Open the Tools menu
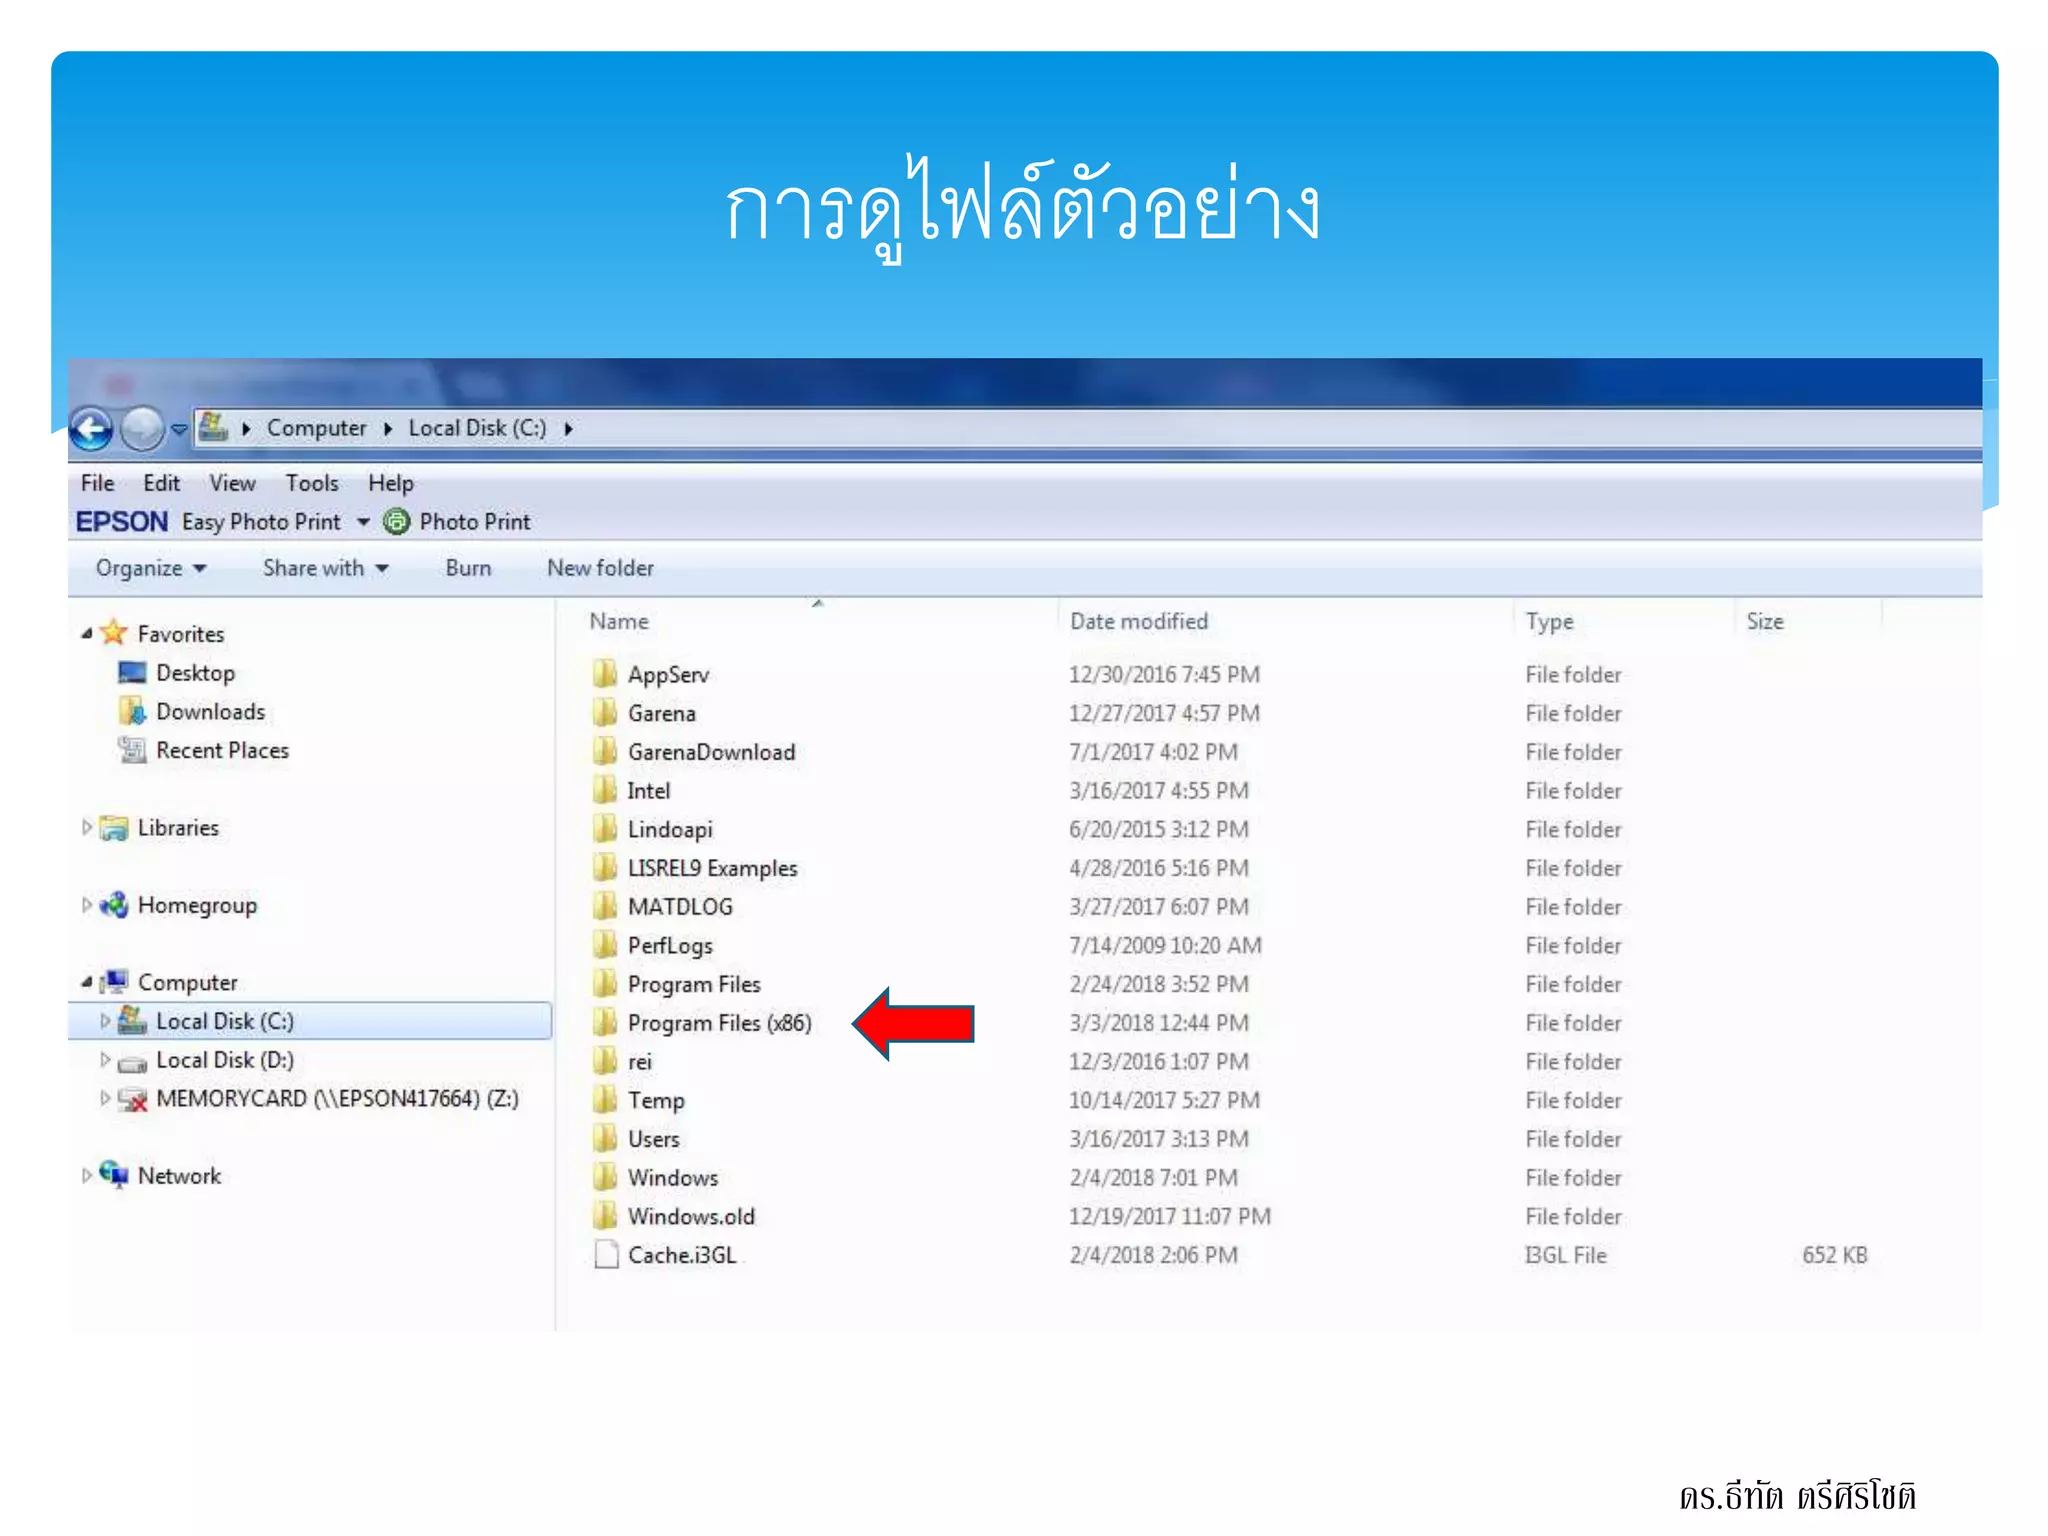Viewport: 2048px width, 1536px height. coord(312,483)
